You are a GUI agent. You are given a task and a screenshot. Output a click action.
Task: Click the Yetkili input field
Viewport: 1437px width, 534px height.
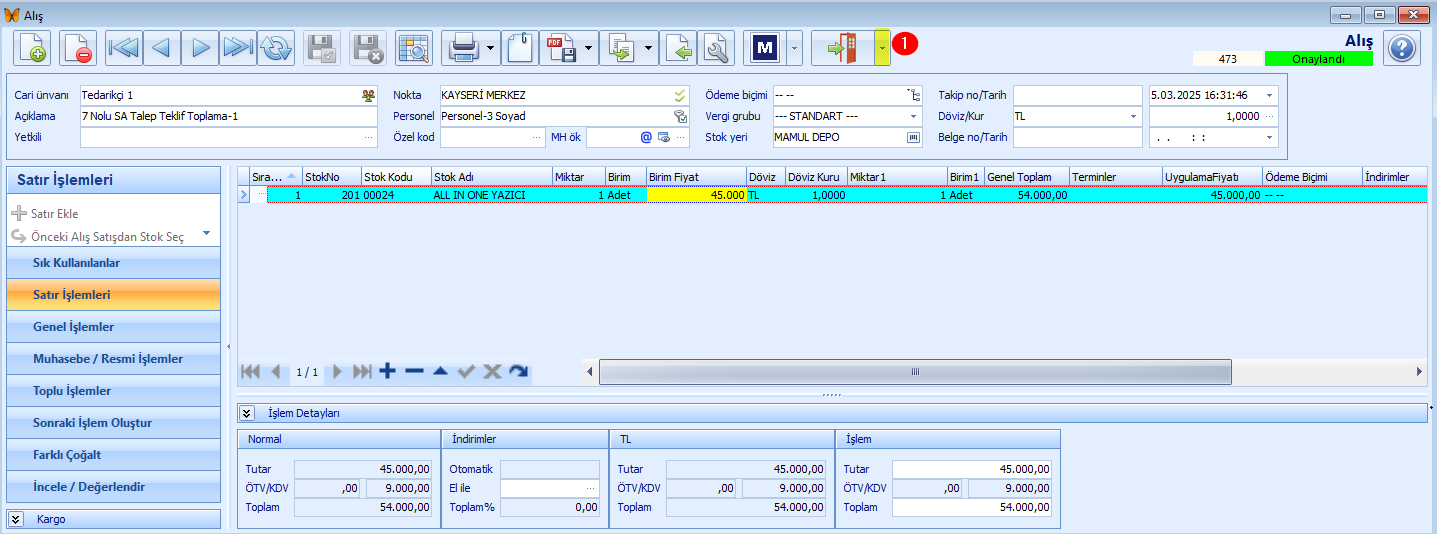tap(229, 137)
